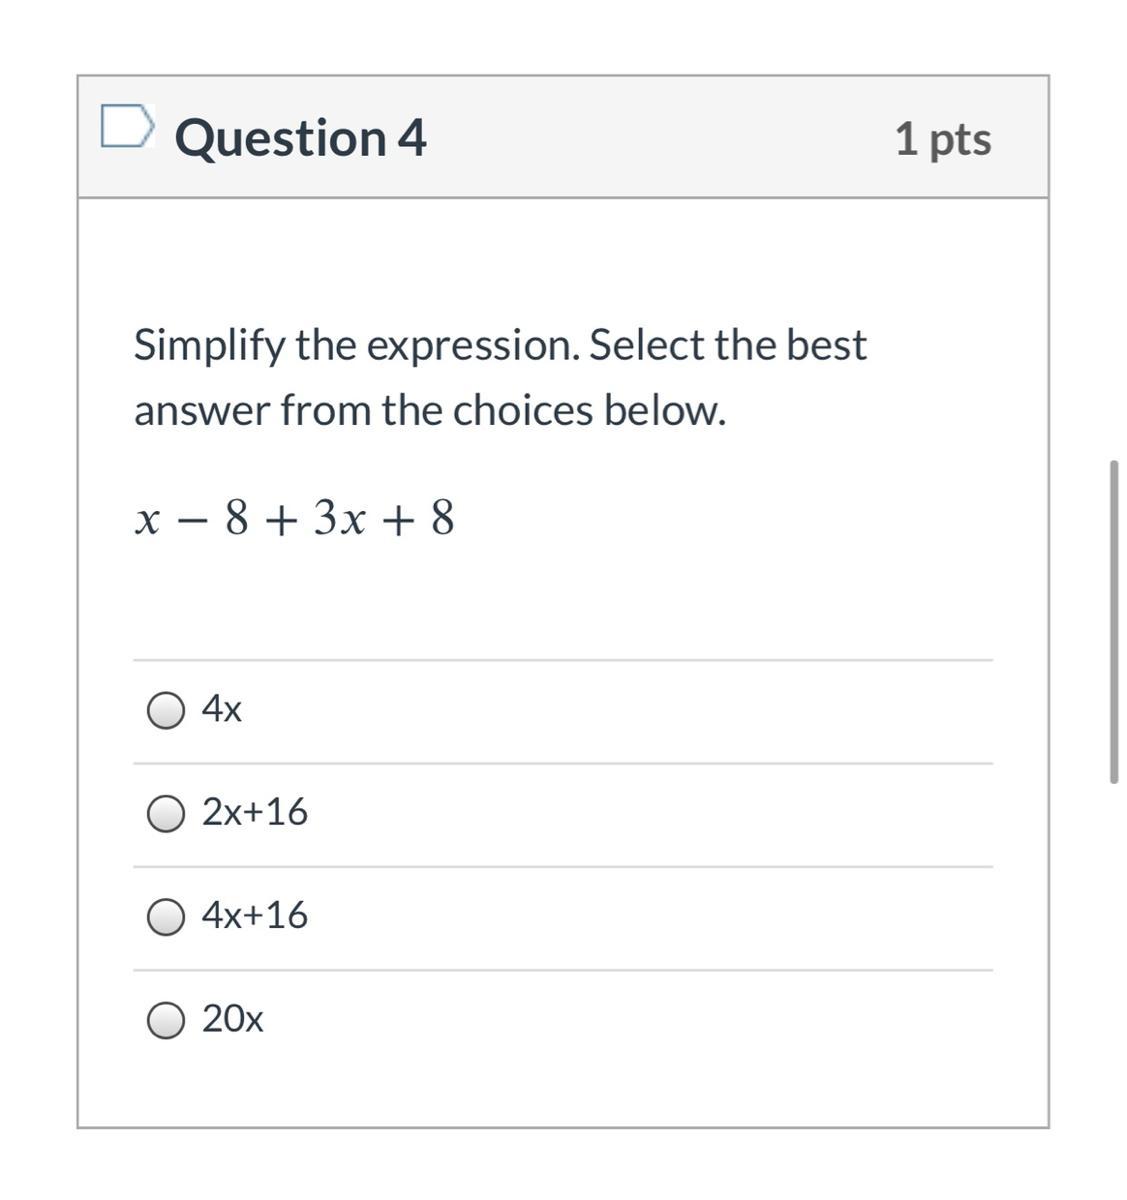The width and height of the screenshot is (1127, 1200).
Task: Click the "4x" answer label text
Action: coord(221,709)
